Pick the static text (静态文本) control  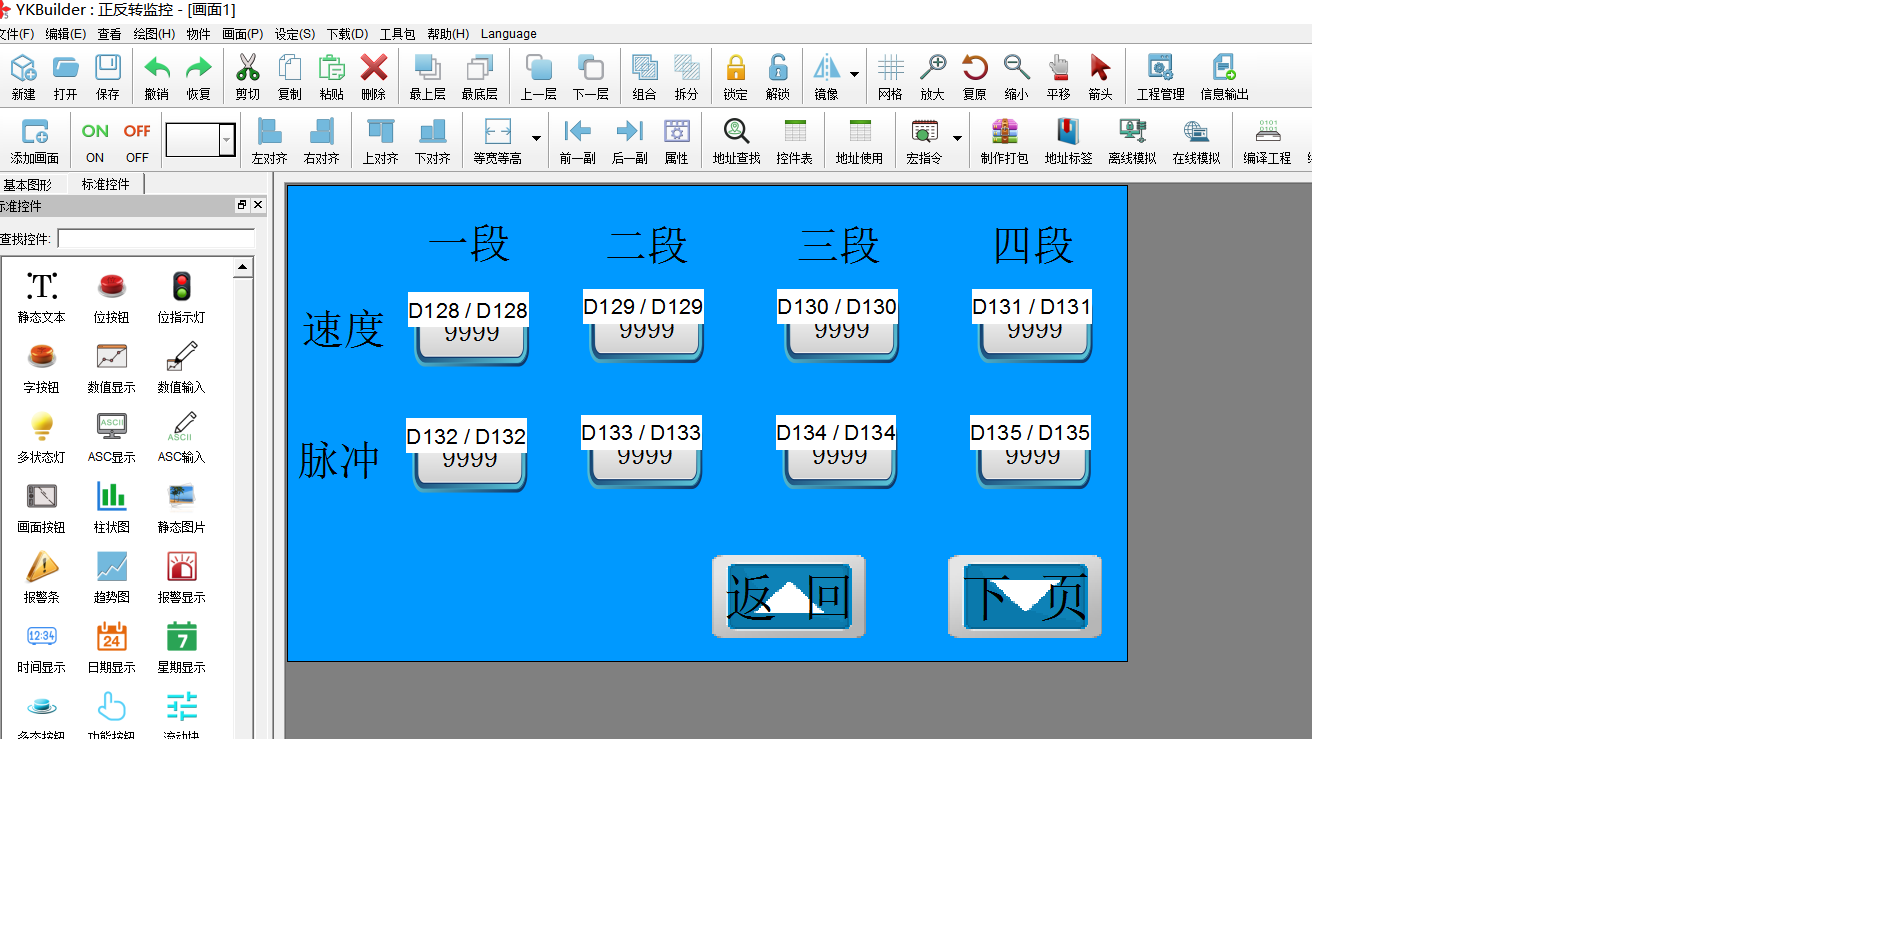41,297
